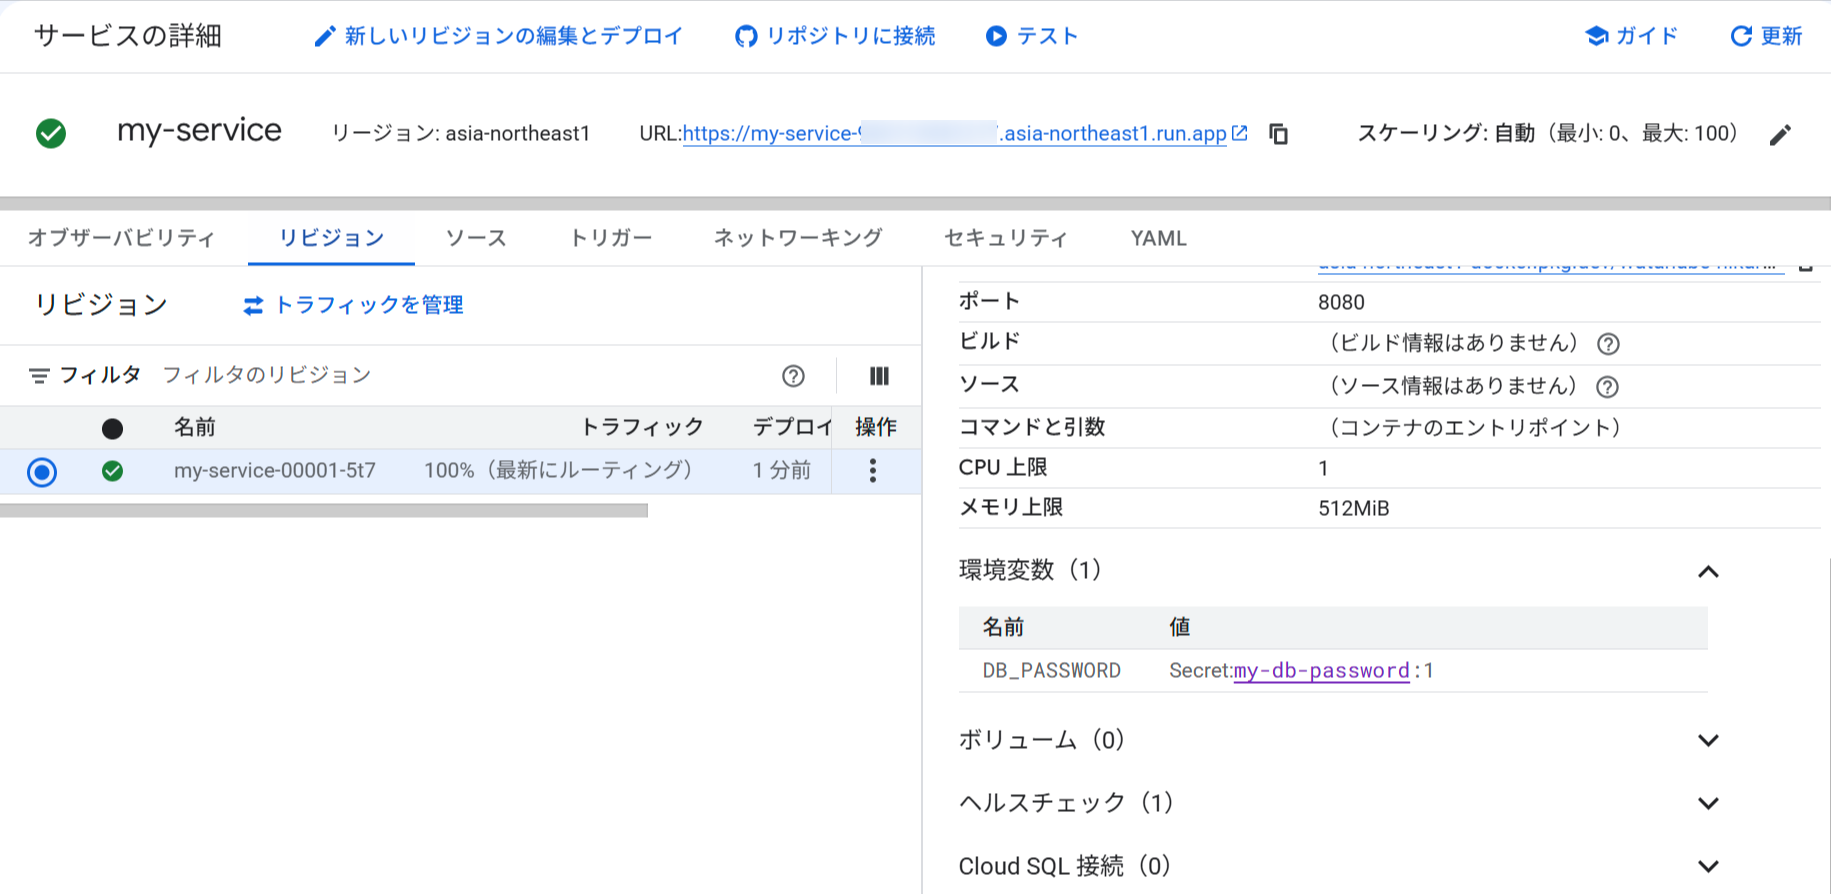Select the リビジョン tab
Viewport: 1831px width, 894px height.
coord(331,238)
